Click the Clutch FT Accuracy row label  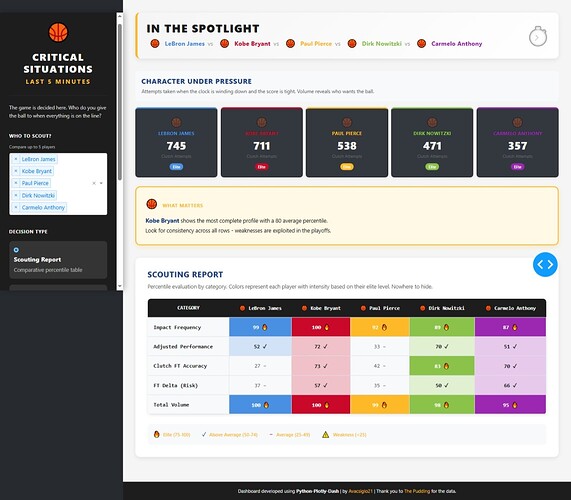180,366
